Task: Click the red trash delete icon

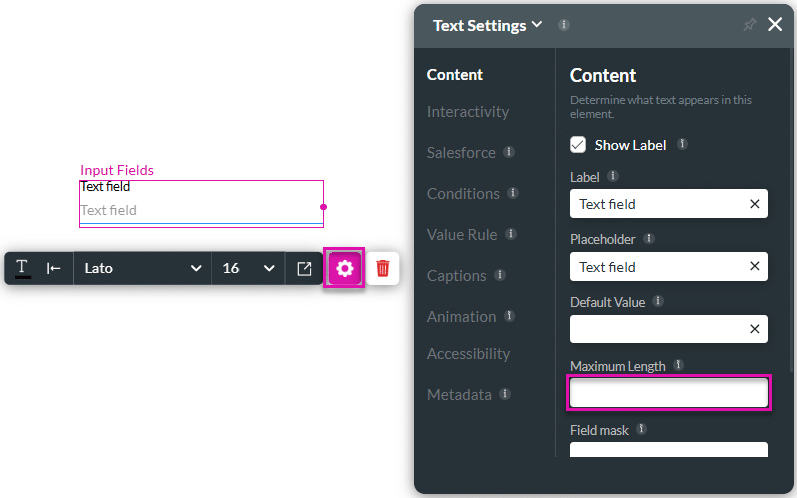Action: (382, 268)
